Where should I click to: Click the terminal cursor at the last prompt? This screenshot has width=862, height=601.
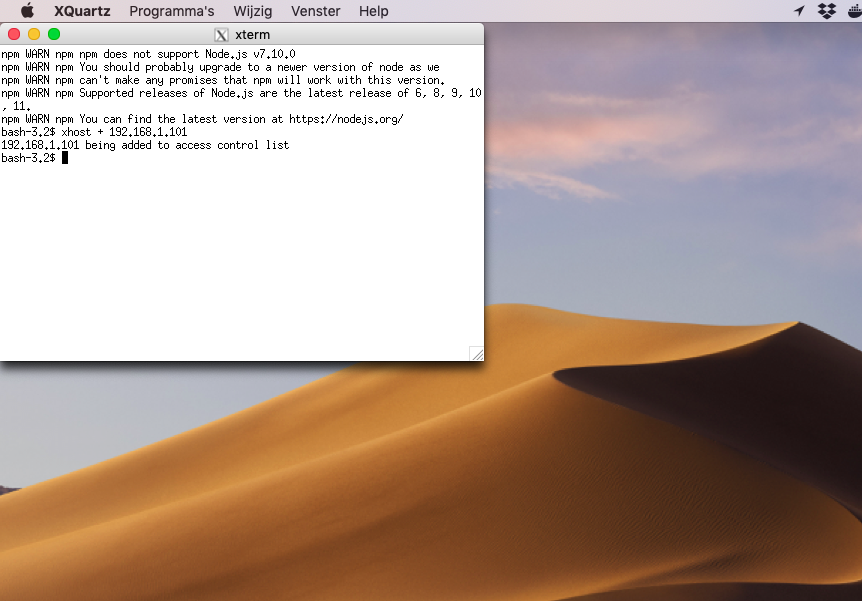pyautogui.click(x=65, y=158)
